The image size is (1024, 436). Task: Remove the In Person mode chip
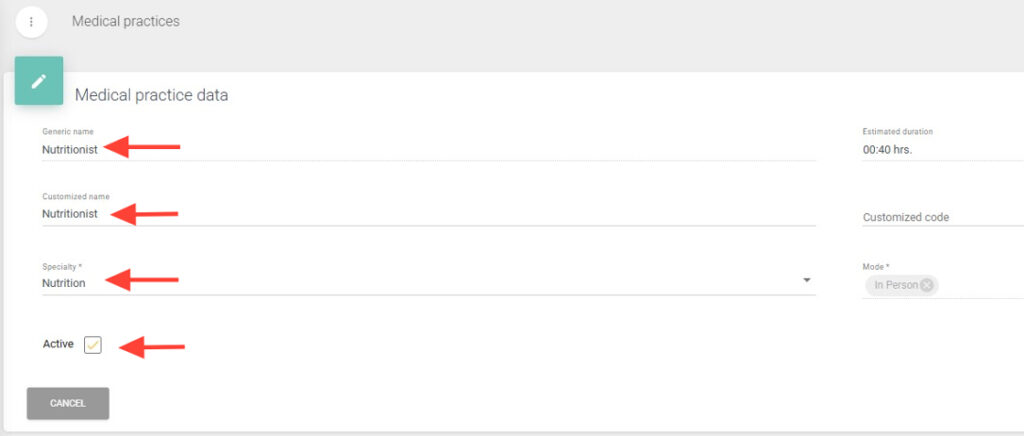[927, 285]
